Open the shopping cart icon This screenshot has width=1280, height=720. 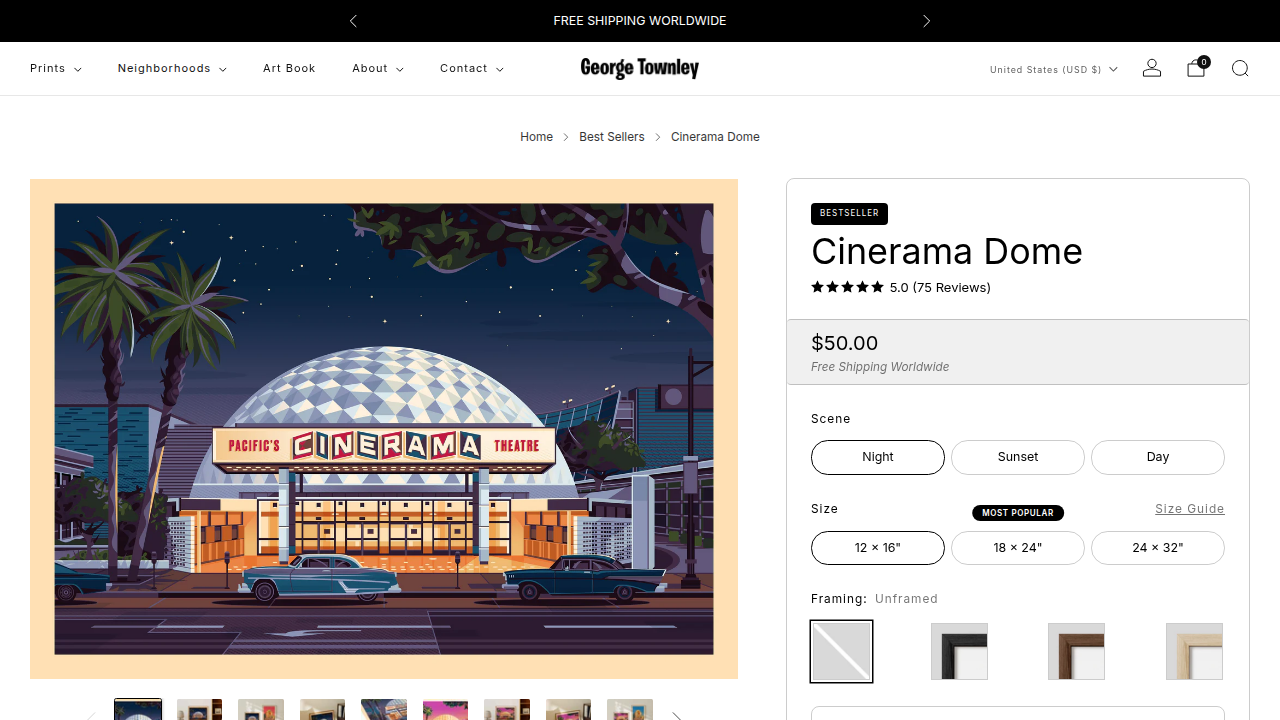click(x=1196, y=68)
